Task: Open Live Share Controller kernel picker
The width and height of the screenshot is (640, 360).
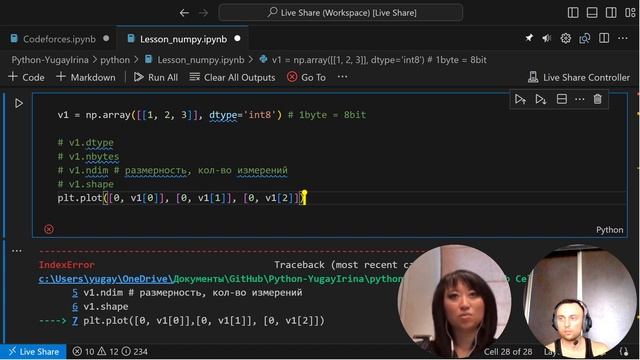Action: pyautogui.click(x=579, y=77)
